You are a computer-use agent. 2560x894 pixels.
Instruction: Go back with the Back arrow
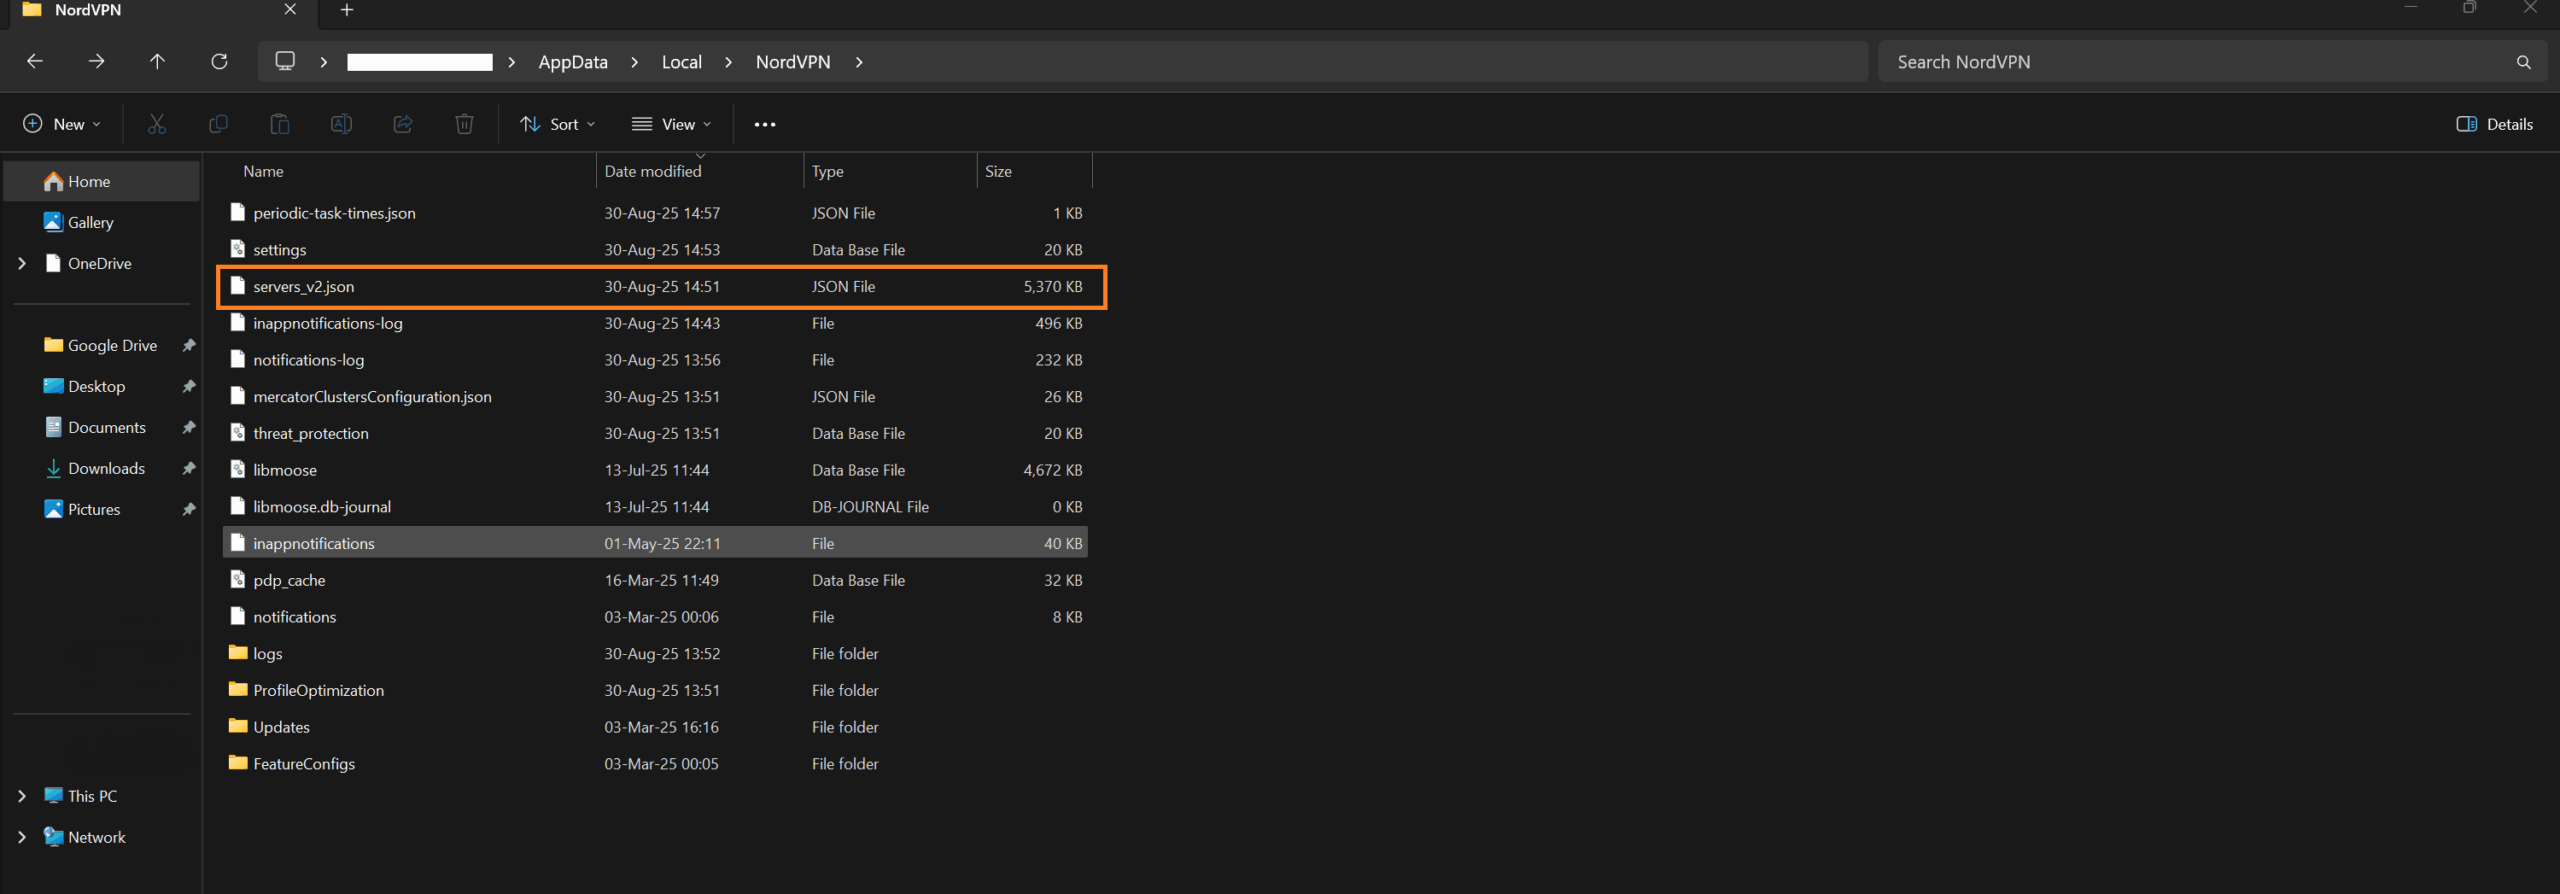[x=35, y=62]
